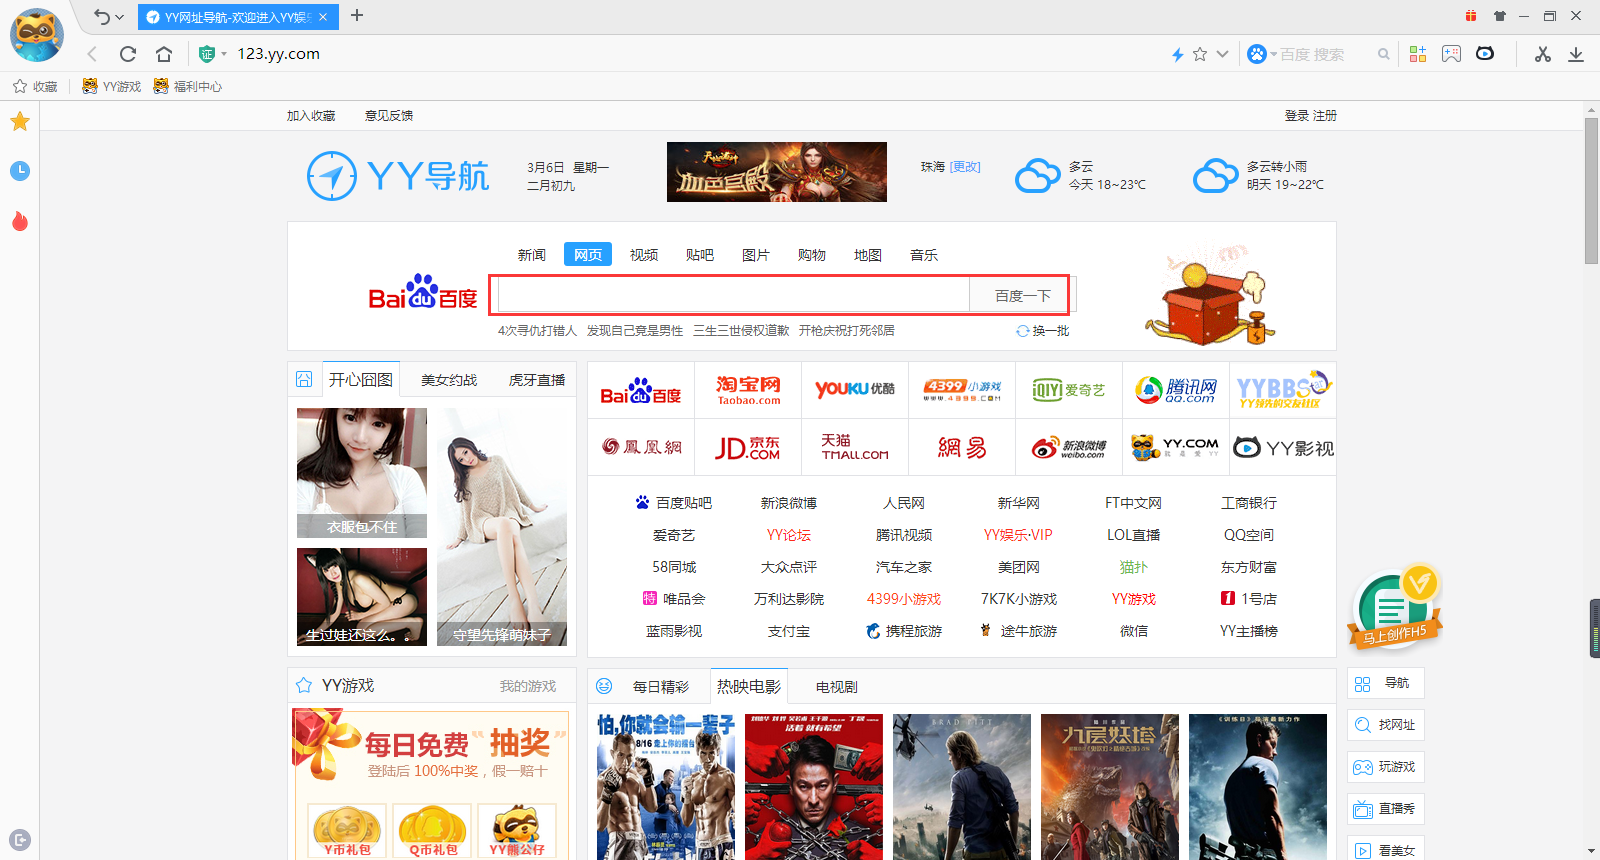Open the history clock icon in sidebar

click(x=20, y=171)
